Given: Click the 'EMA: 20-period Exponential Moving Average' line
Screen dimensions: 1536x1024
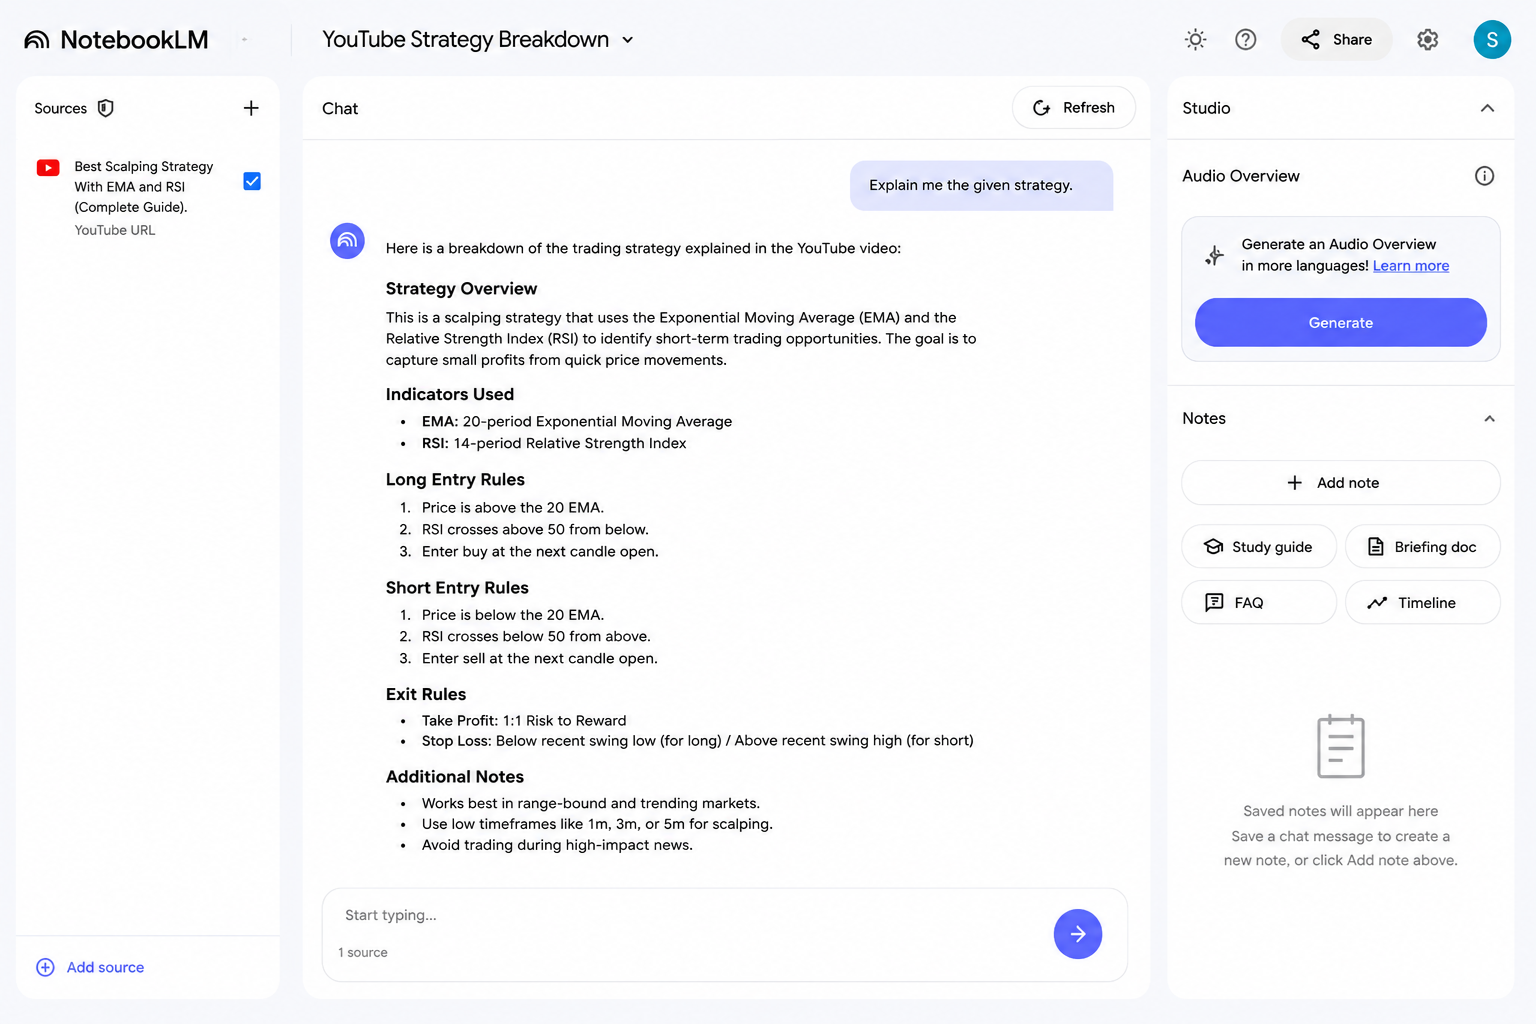Looking at the screenshot, I should pos(577,422).
